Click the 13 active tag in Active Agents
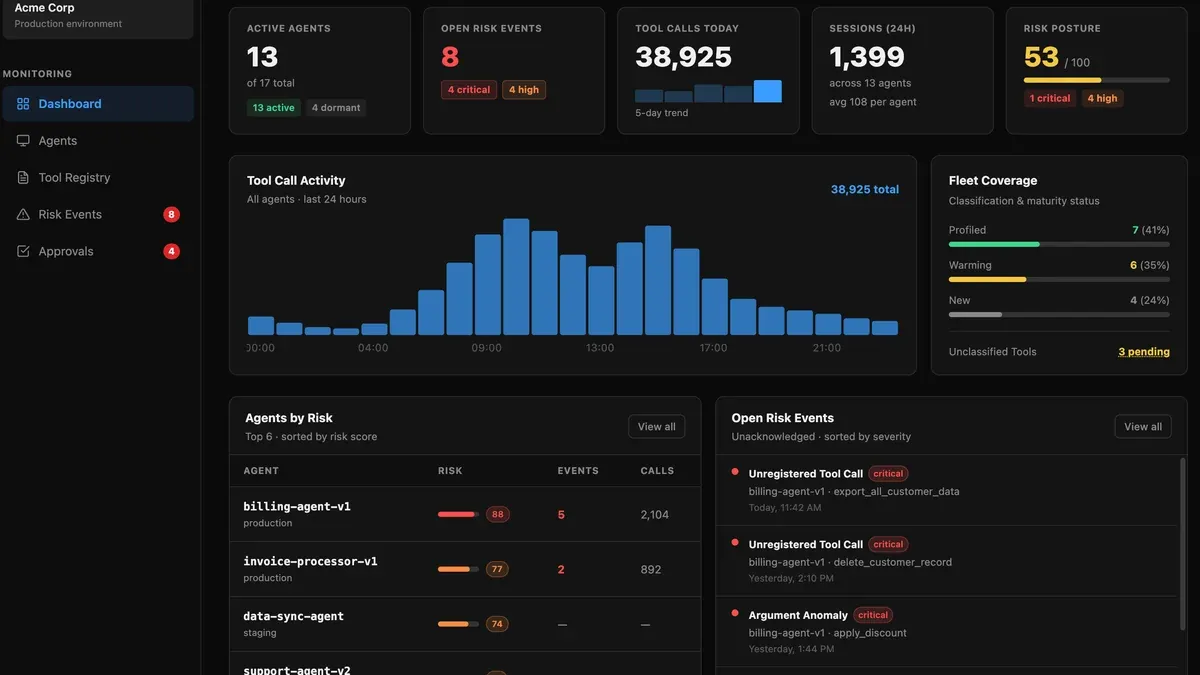The height and width of the screenshot is (675, 1200). [274, 108]
